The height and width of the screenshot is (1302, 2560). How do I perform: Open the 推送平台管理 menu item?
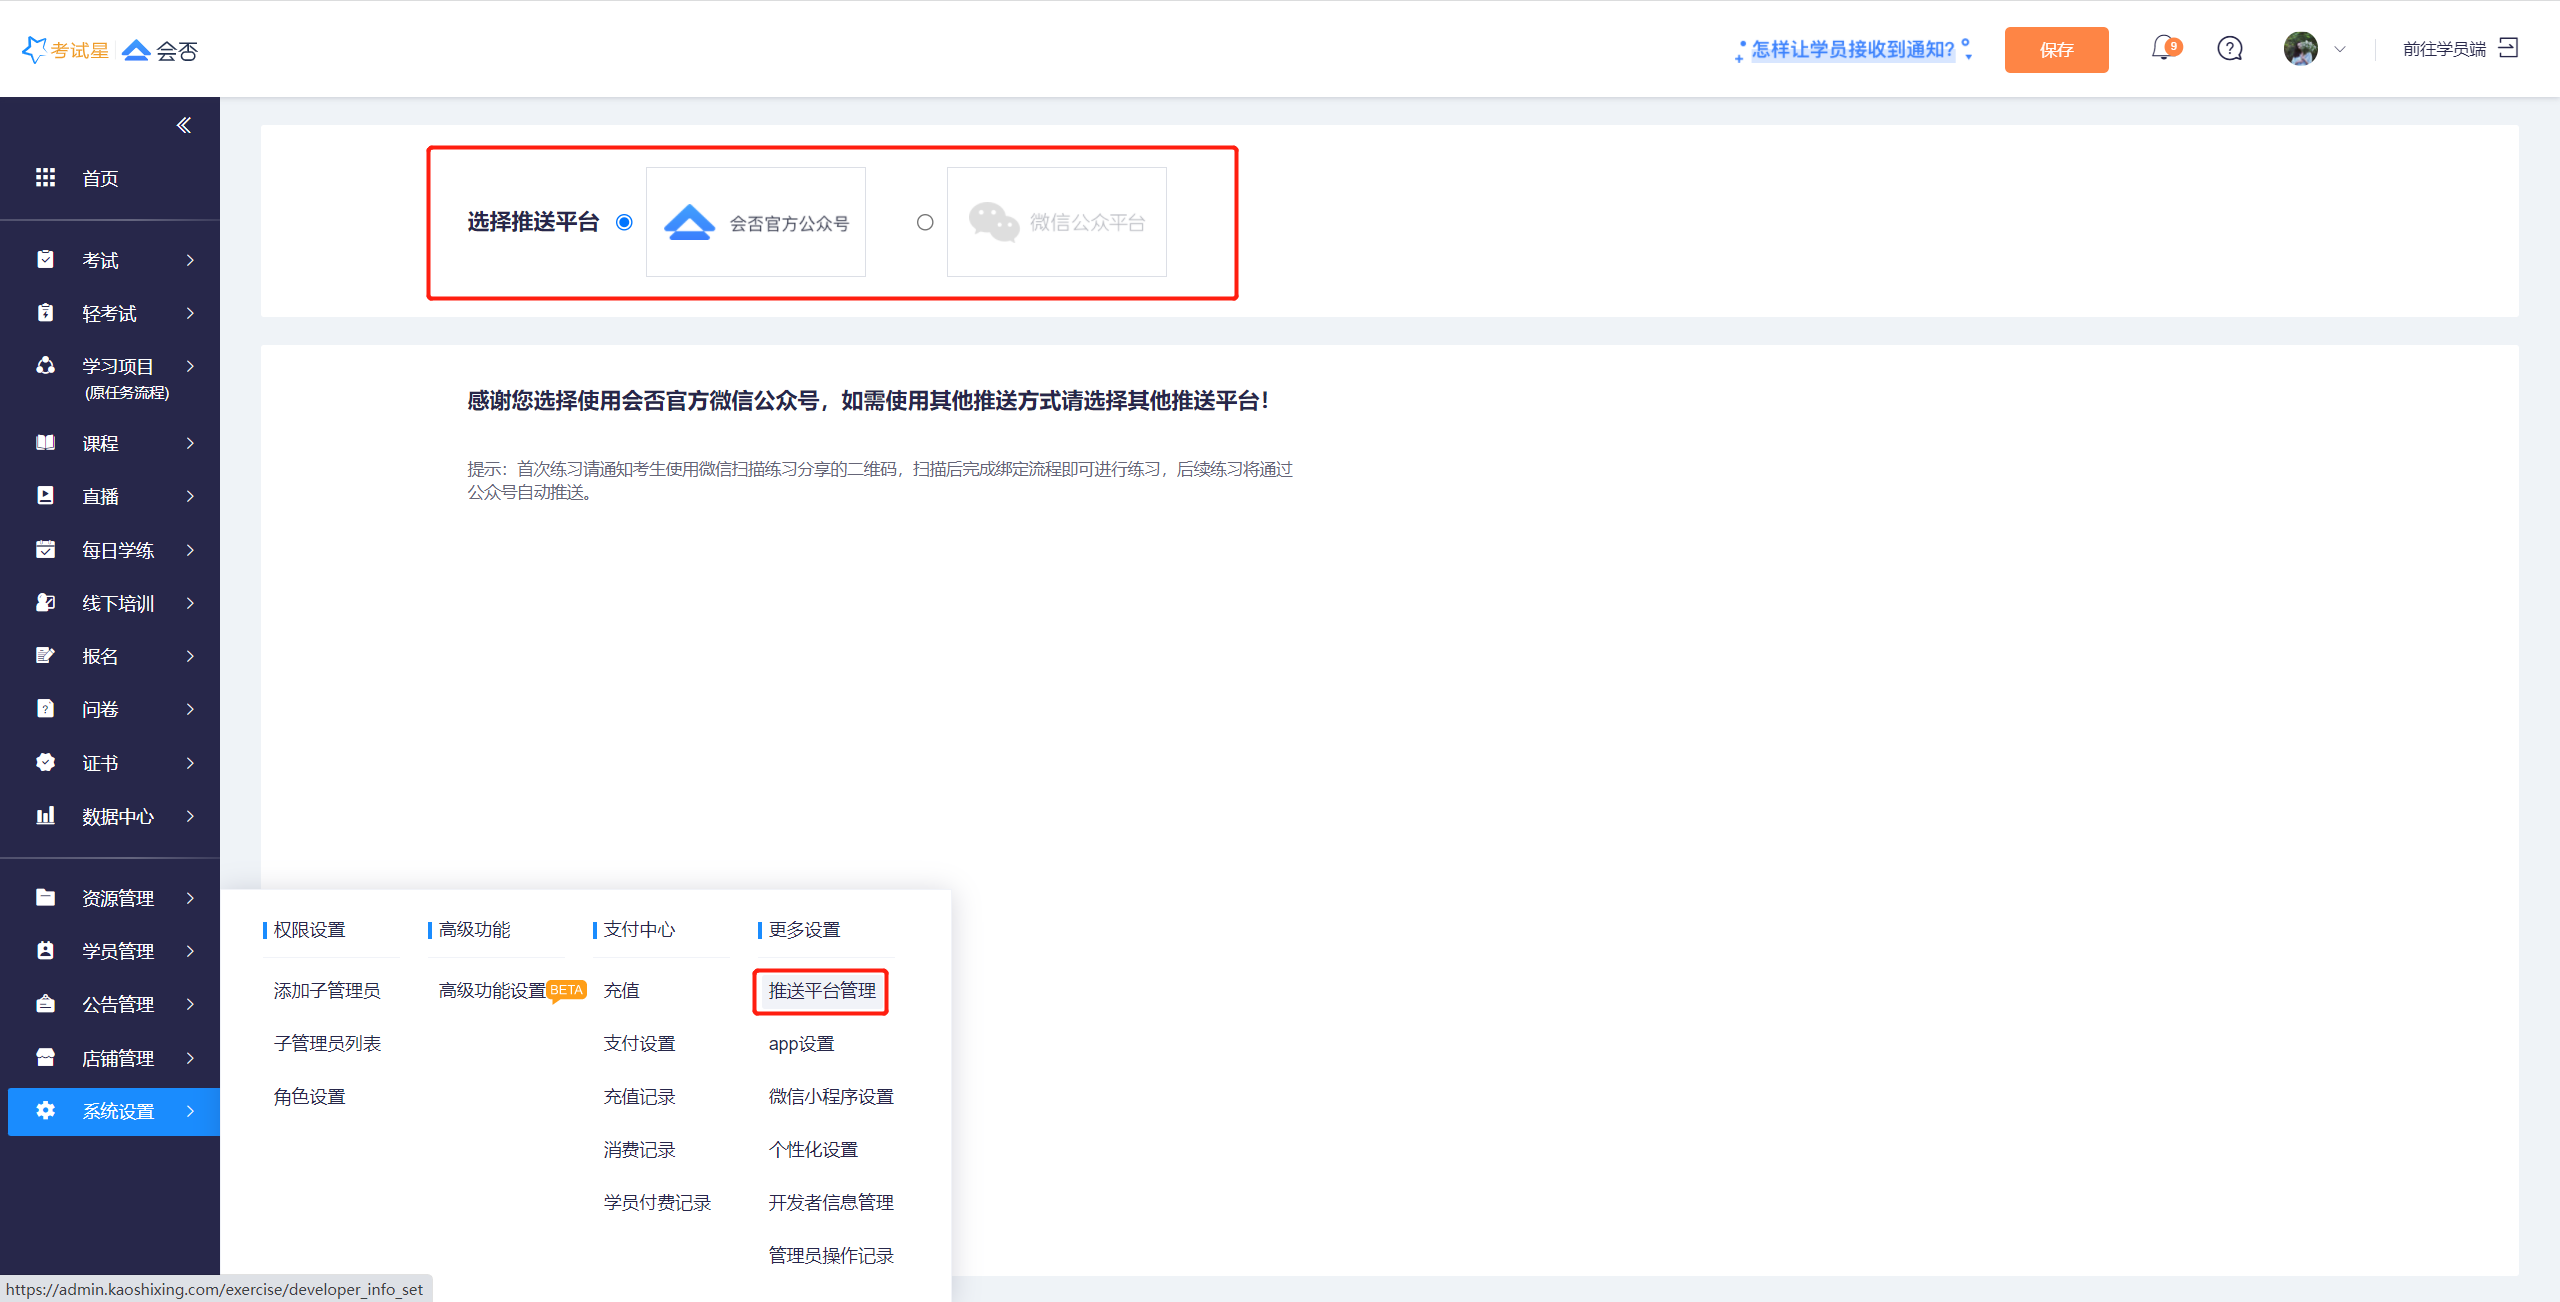[821, 991]
